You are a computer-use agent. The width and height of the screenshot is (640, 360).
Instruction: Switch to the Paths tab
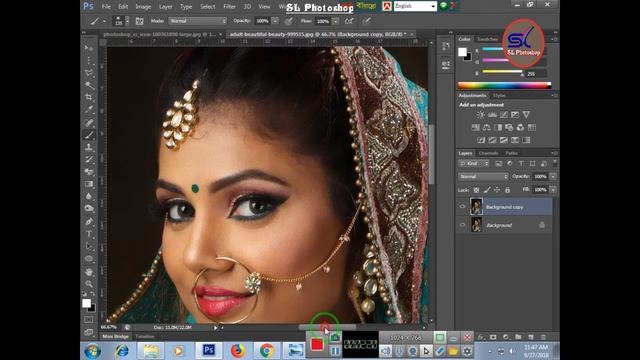click(x=511, y=153)
